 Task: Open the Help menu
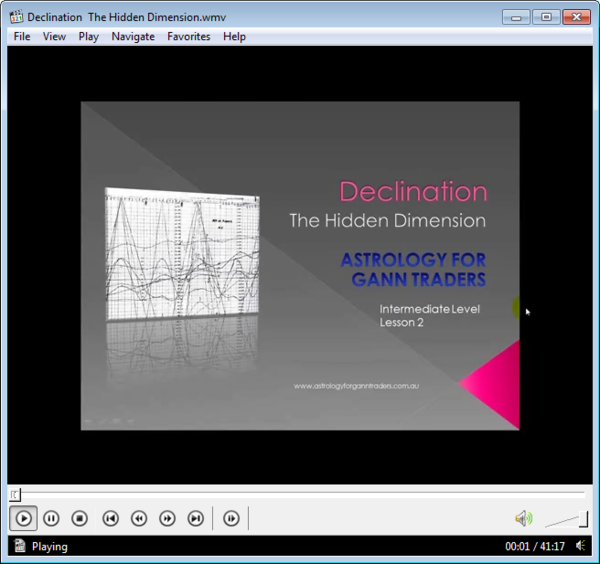pyautogui.click(x=234, y=36)
